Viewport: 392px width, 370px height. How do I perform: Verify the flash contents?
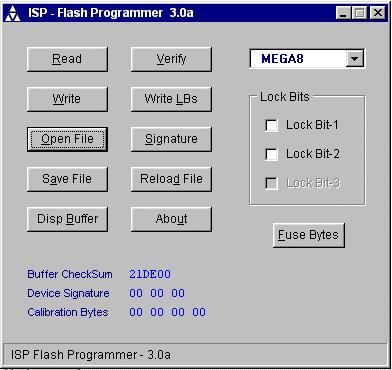171,59
